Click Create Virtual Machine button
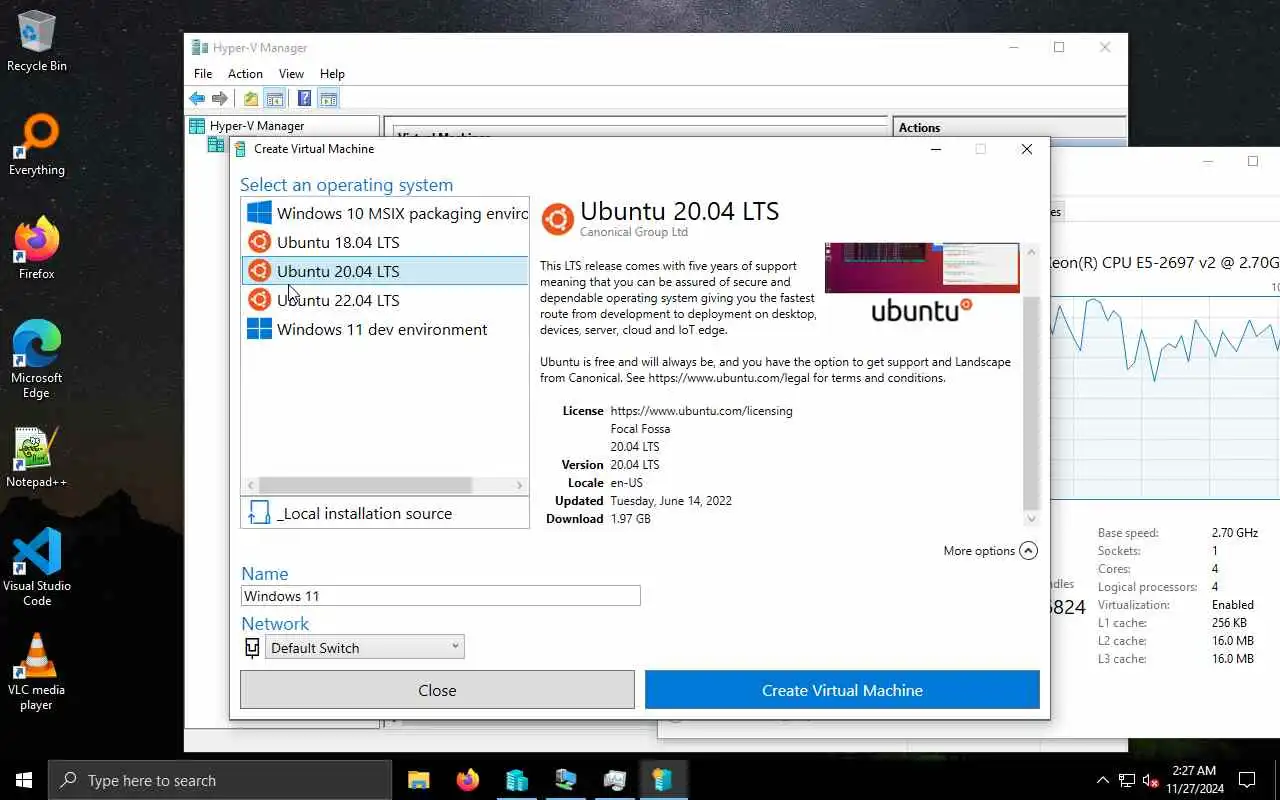This screenshot has height=800, width=1280. [x=842, y=690]
